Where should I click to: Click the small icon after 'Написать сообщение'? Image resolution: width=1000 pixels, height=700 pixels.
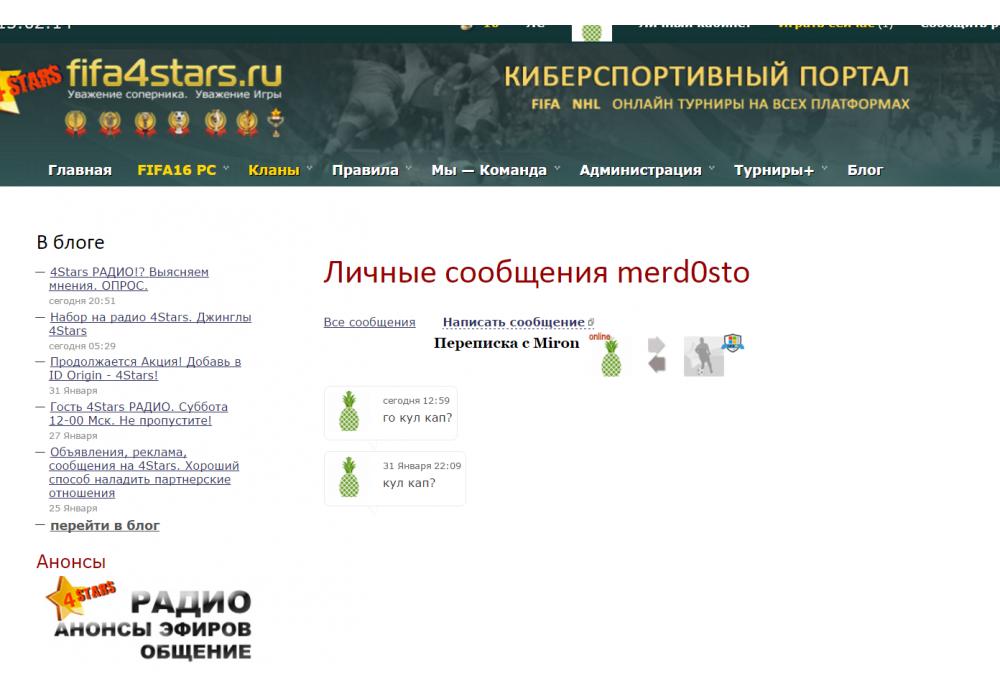[x=591, y=323]
